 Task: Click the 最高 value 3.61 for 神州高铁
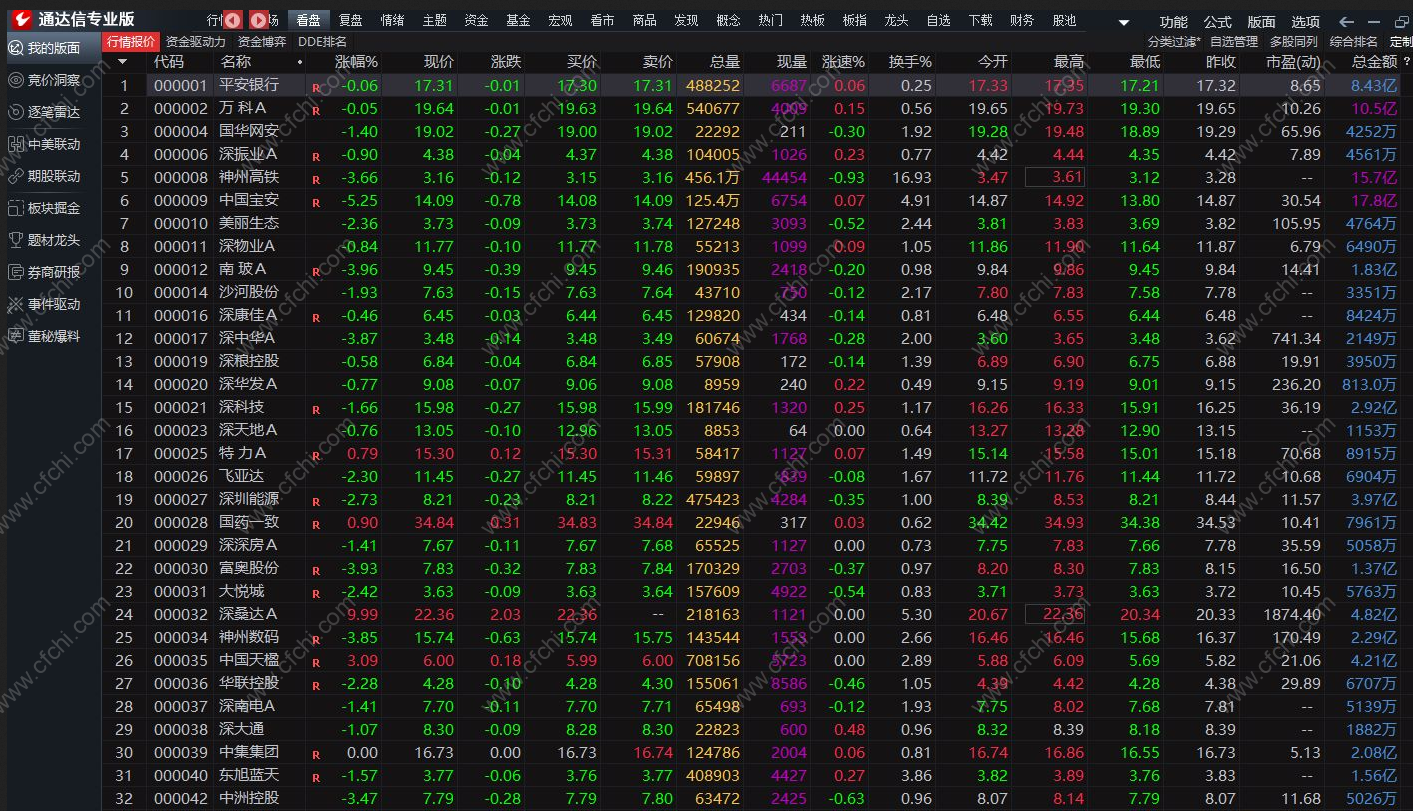[x=1055, y=178]
